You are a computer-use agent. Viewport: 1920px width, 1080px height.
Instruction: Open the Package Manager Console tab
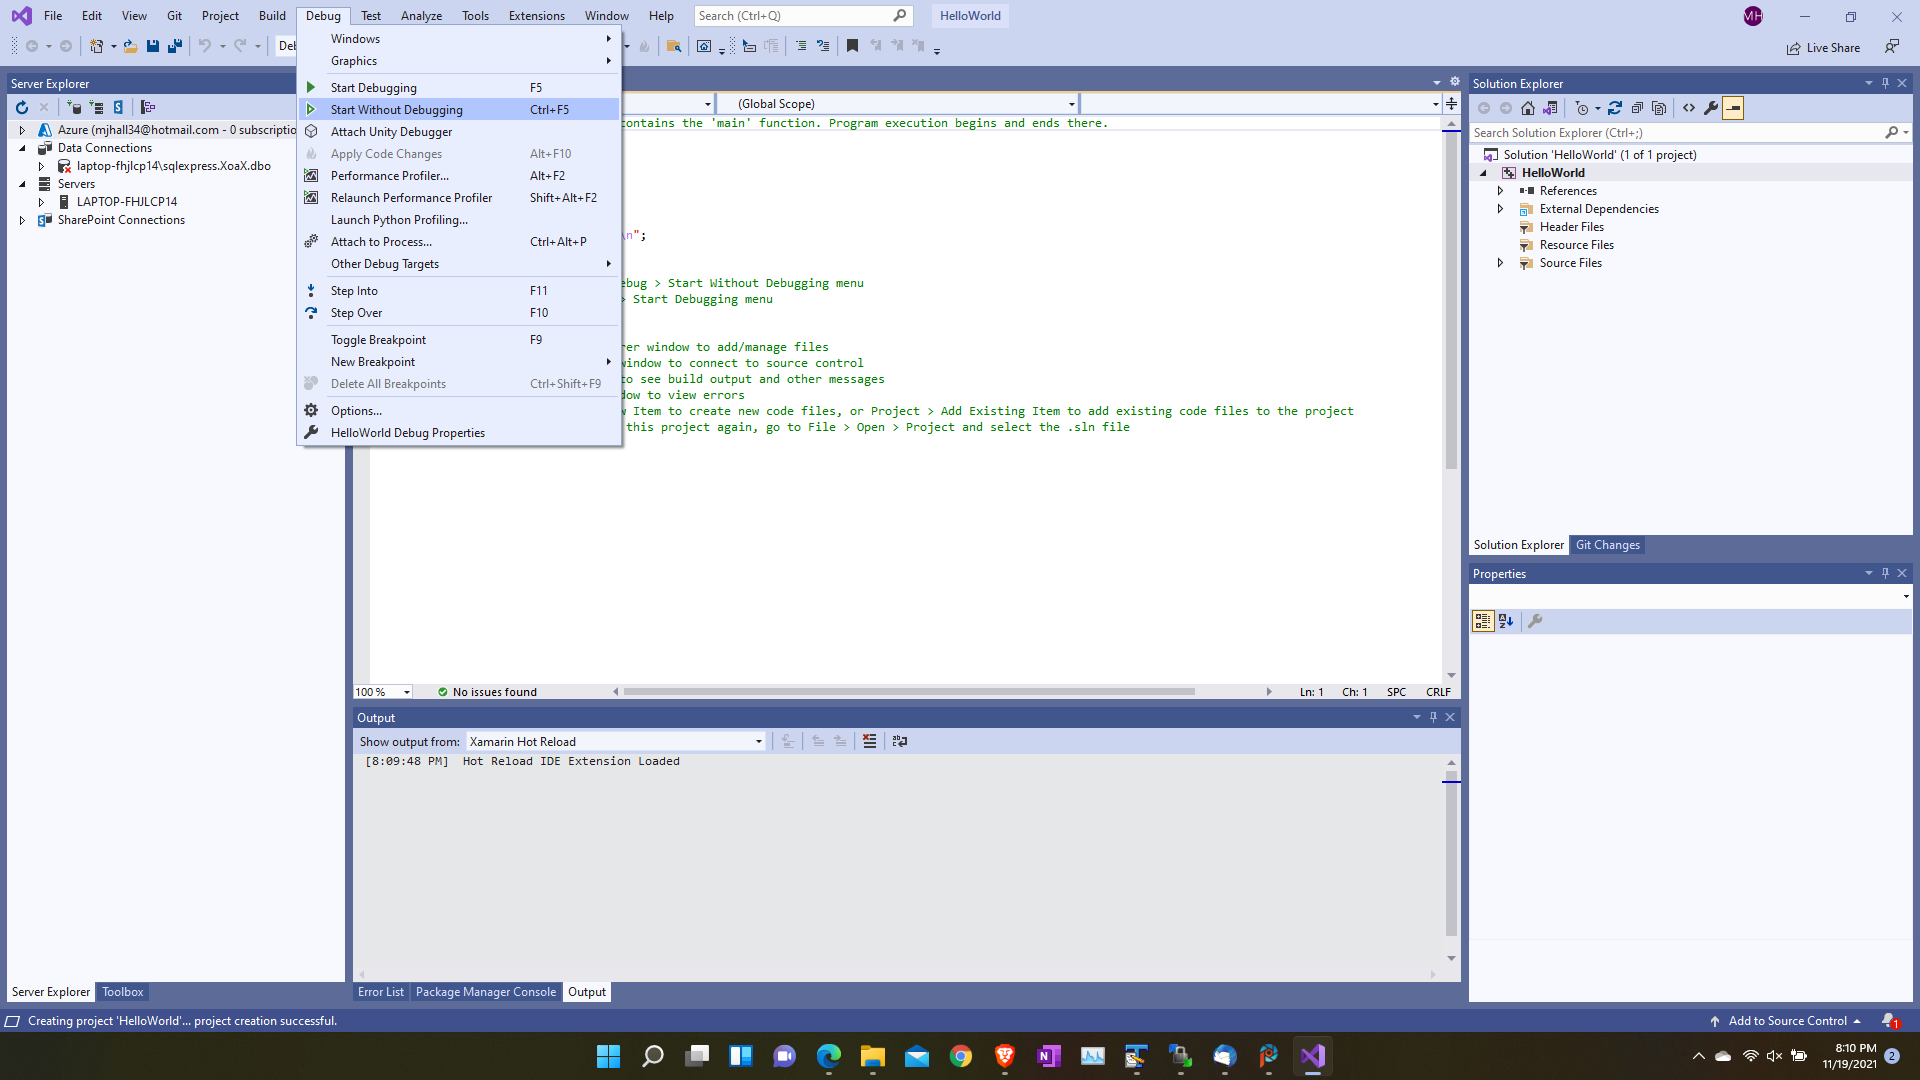point(486,992)
